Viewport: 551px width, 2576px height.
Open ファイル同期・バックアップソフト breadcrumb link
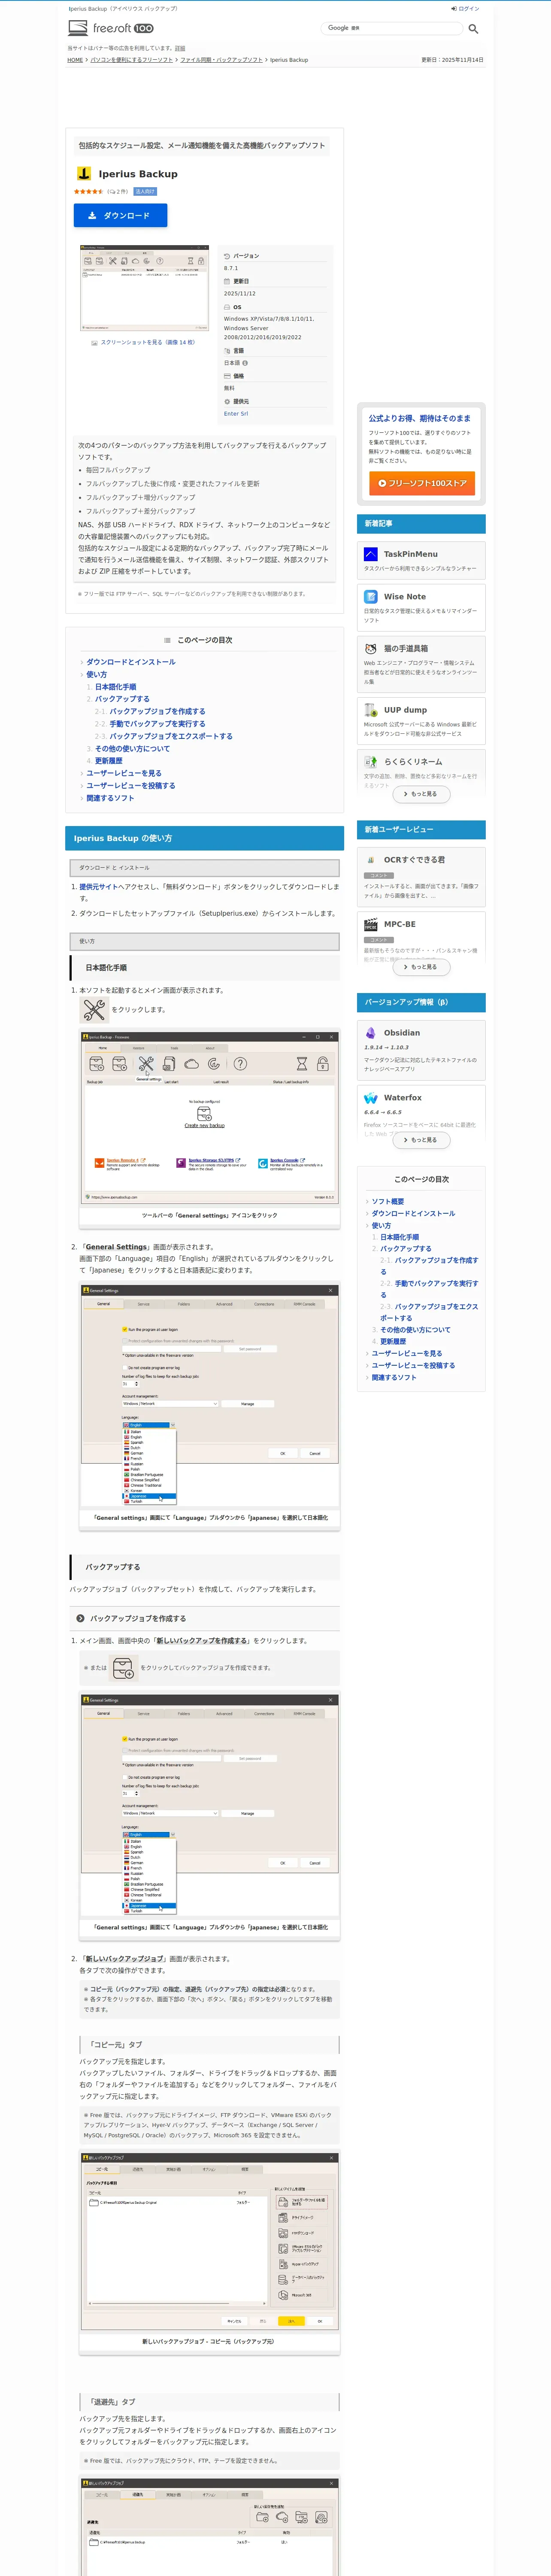click(x=221, y=60)
